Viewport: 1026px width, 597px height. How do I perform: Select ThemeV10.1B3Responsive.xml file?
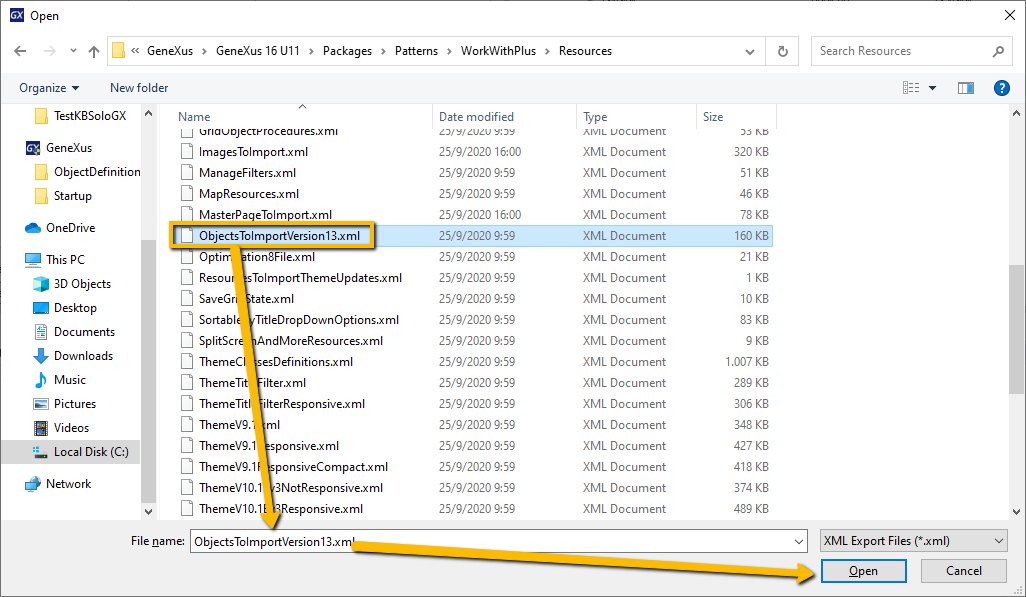[281, 509]
